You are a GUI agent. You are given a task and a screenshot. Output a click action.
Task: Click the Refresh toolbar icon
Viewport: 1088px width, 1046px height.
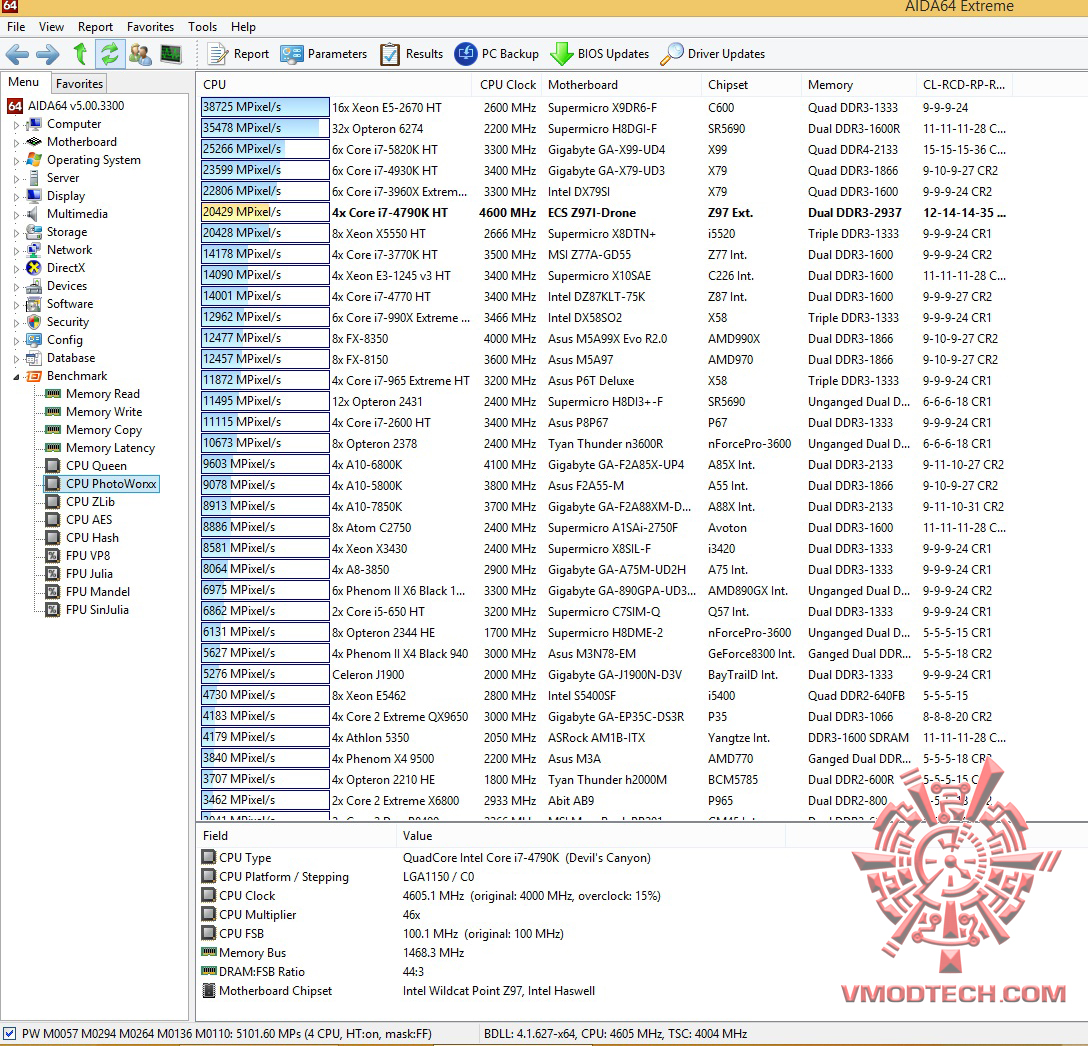(110, 54)
